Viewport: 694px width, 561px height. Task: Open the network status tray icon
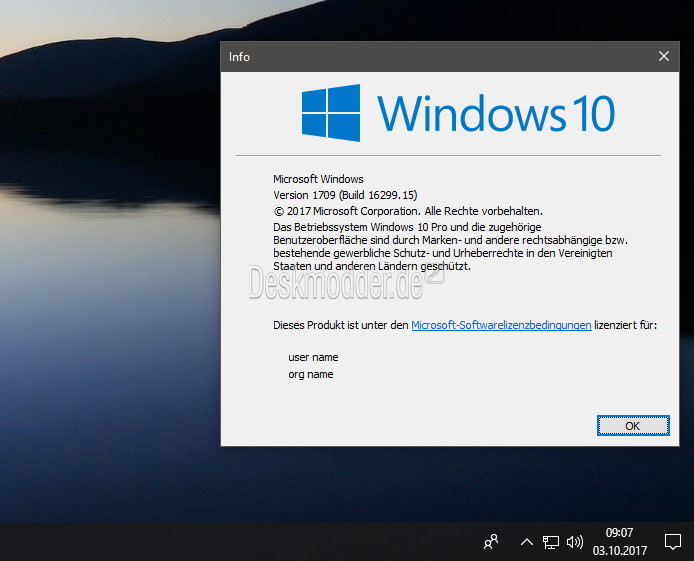pyautogui.click(x=551, y=542)
